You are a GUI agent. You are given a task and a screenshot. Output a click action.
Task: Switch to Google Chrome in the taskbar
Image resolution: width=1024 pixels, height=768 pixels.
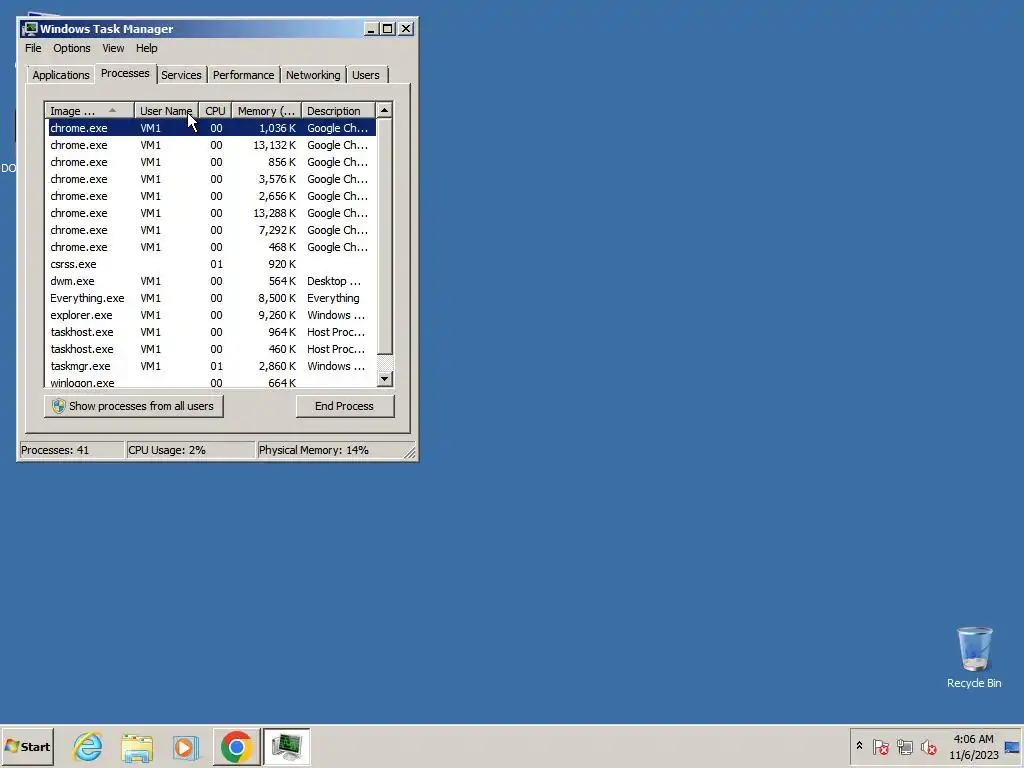click(236, 746)
